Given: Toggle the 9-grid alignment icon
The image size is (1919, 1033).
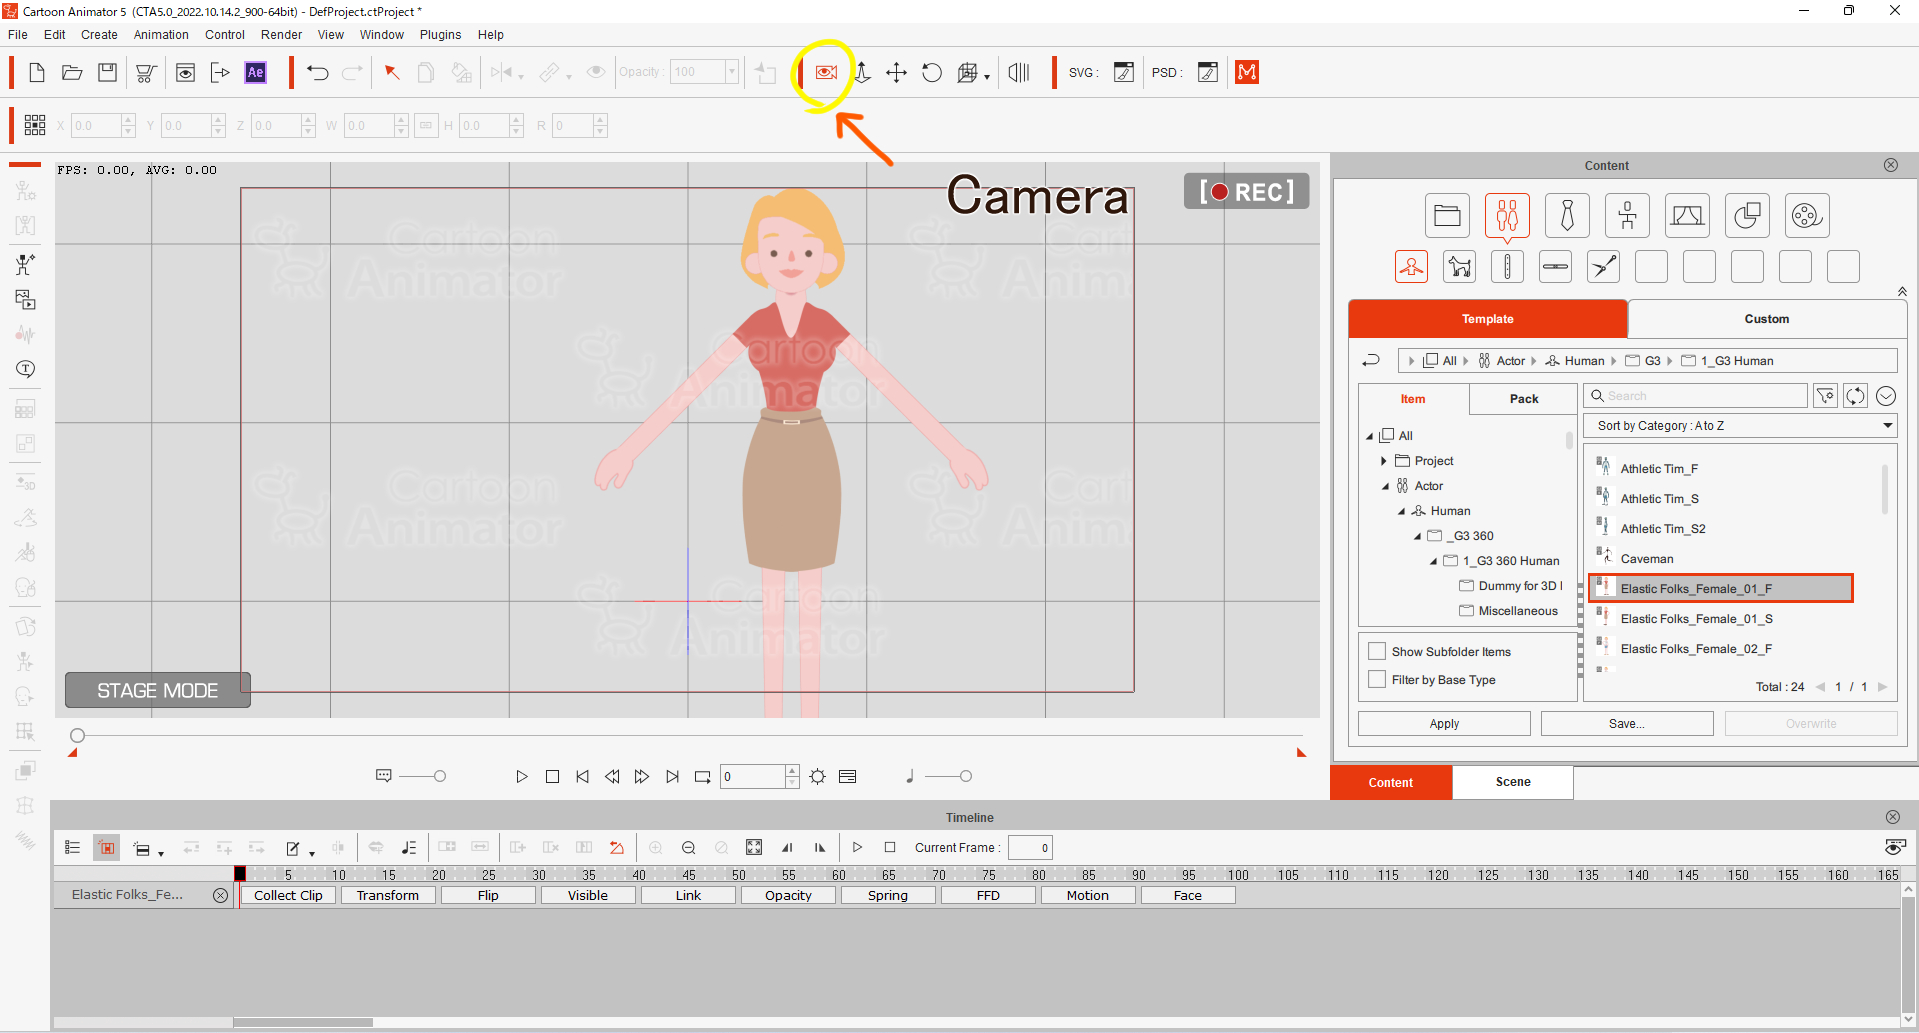Looking at the screenshot, I should [35, 125].
